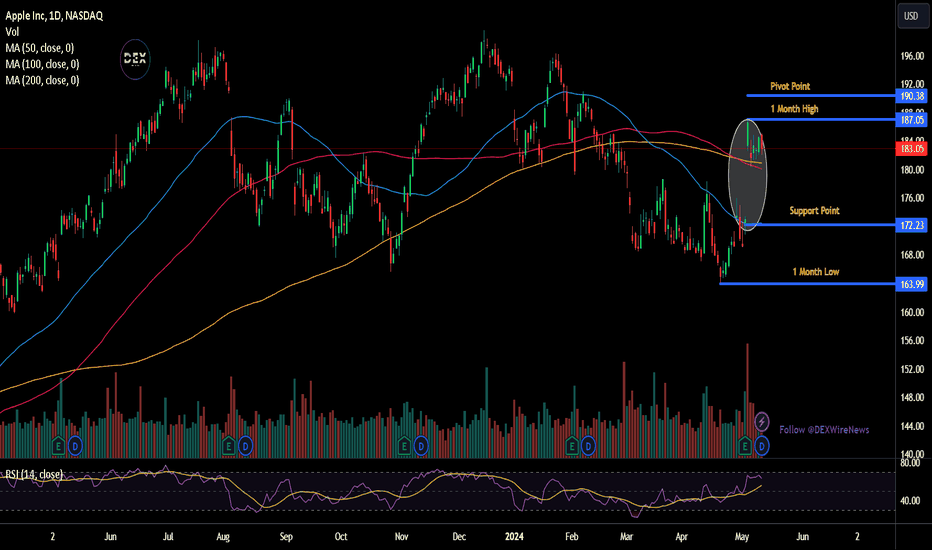The image size is (932, 550).
Task: Click the Nov label on time axis
Action: pyautogui.click(x=401, y=536)
